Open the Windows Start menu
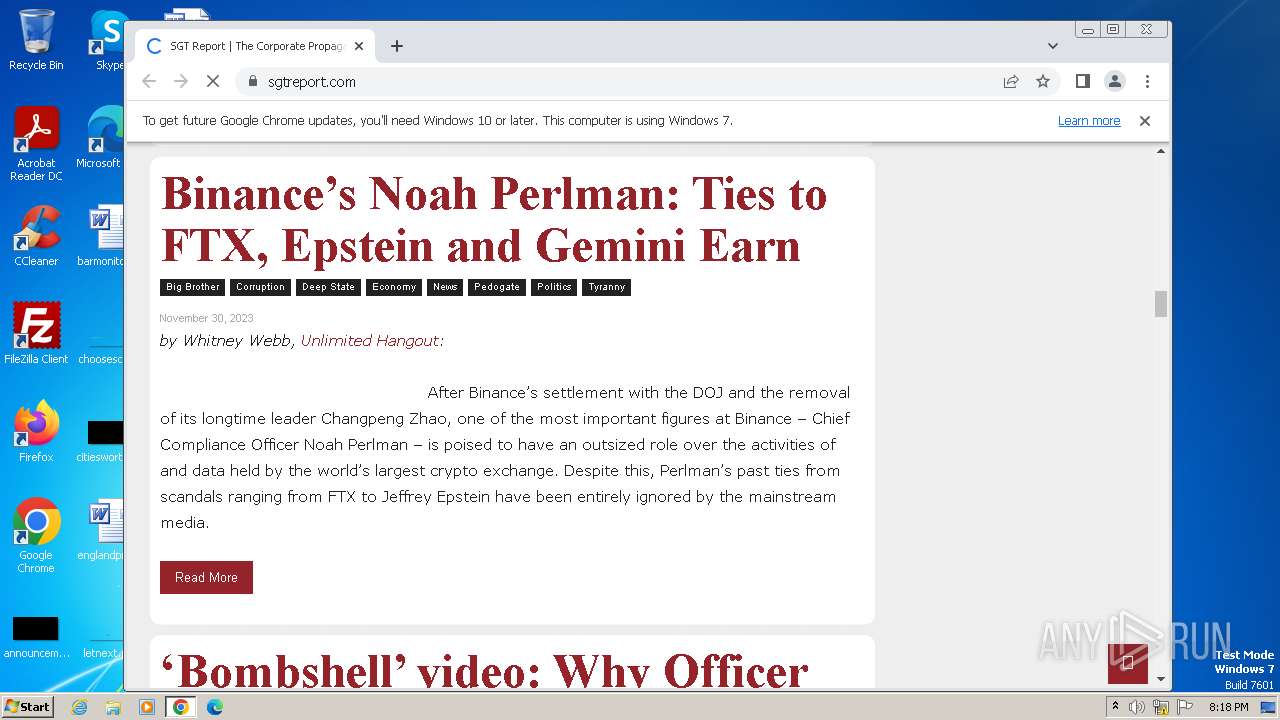The height and width of the screenshot is (720, 1280). tap(27, 707)
